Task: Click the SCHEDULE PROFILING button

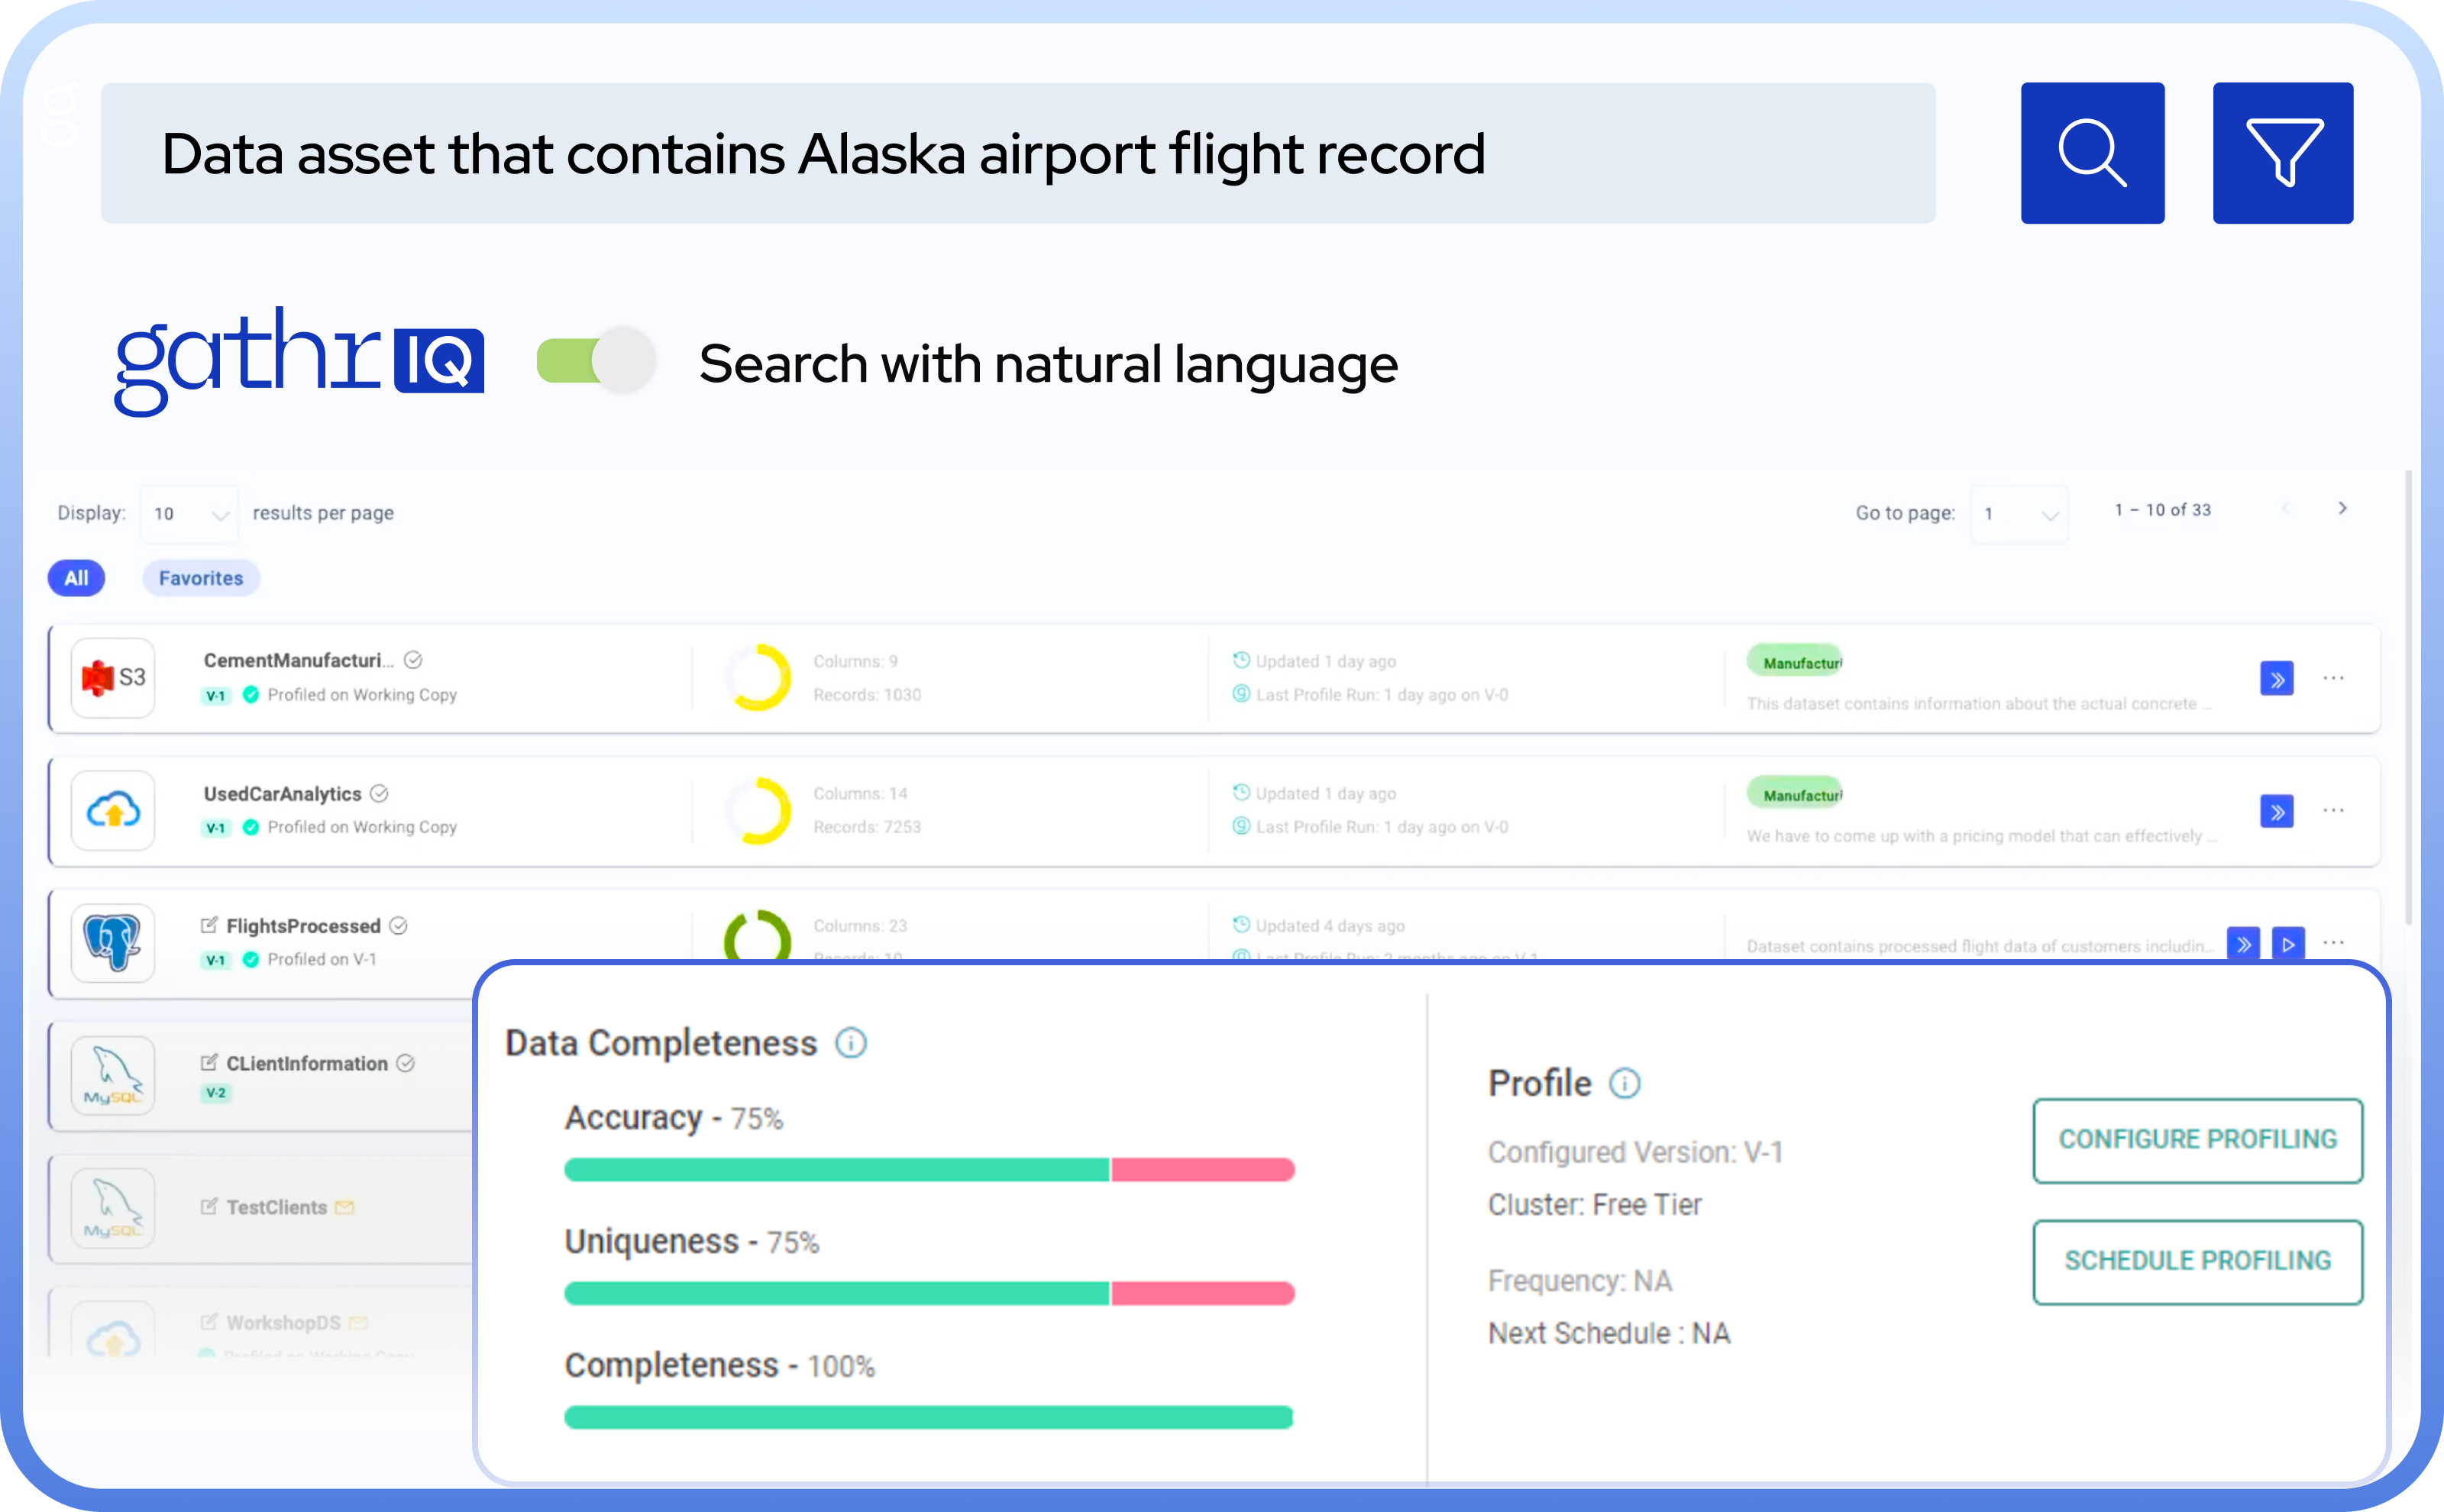Action: point(2197,1261)
